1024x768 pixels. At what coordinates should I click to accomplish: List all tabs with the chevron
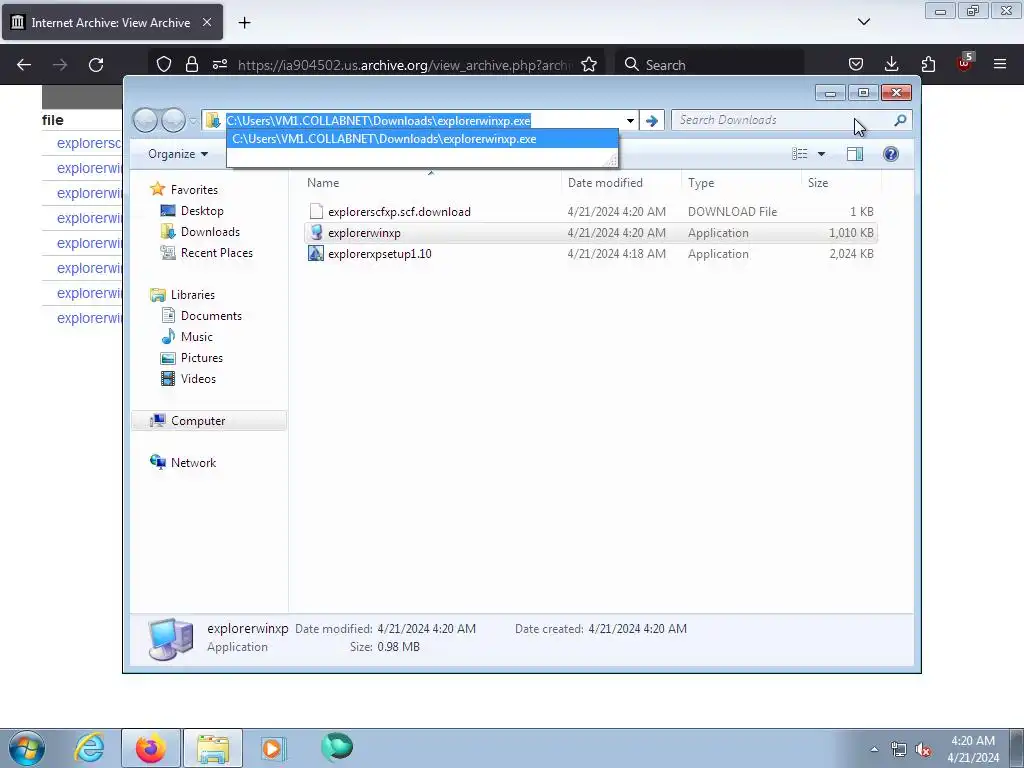point(864,22)
